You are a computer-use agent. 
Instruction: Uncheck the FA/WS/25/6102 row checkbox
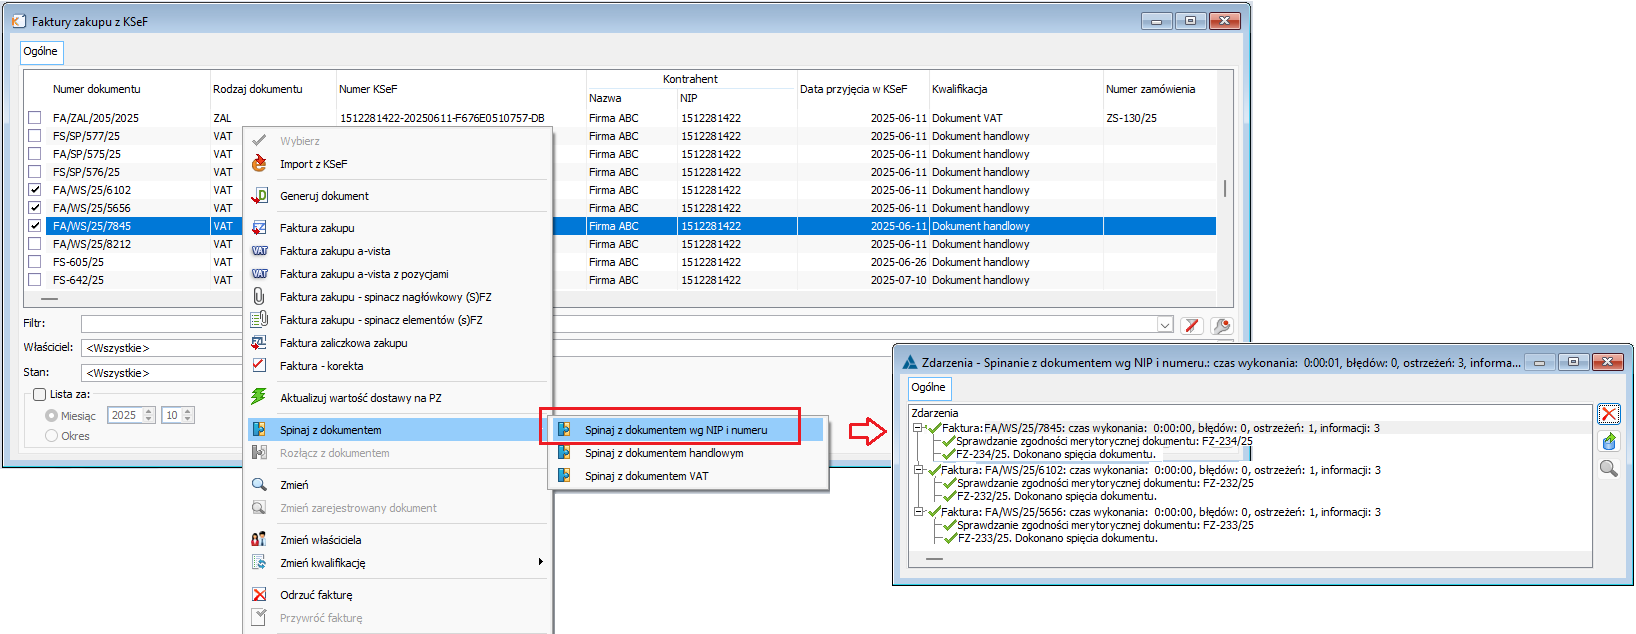35,190
